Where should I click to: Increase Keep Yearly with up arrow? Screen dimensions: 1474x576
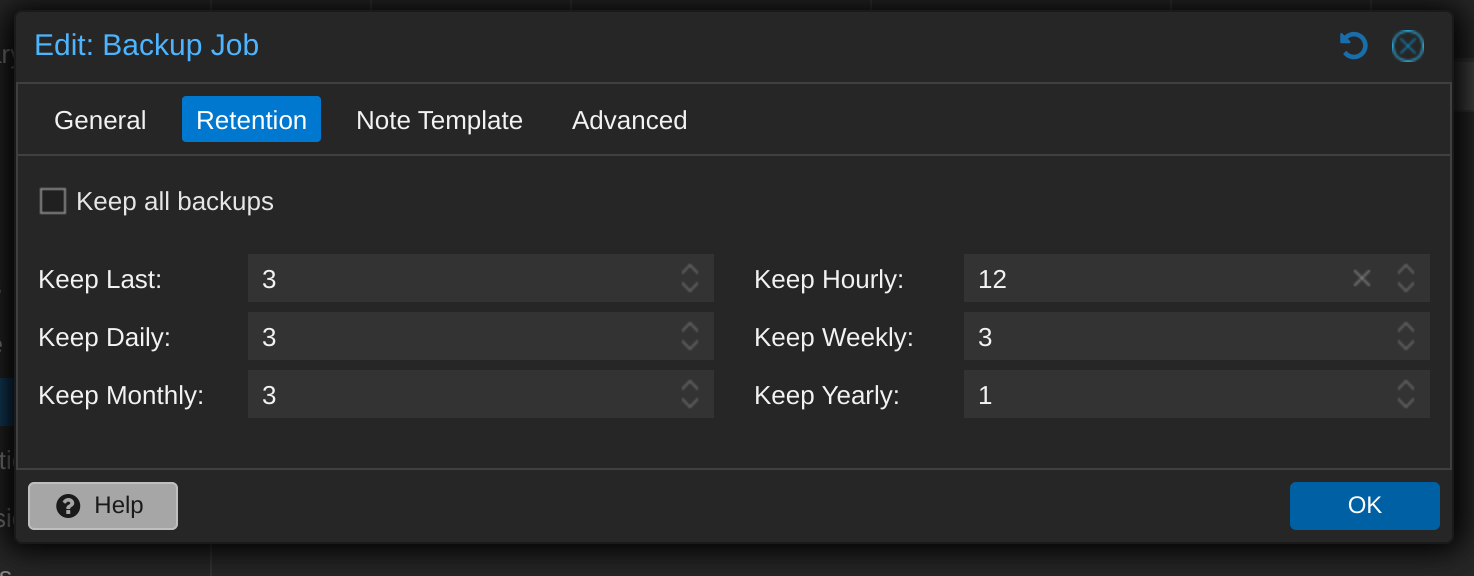pos(1406,386)
